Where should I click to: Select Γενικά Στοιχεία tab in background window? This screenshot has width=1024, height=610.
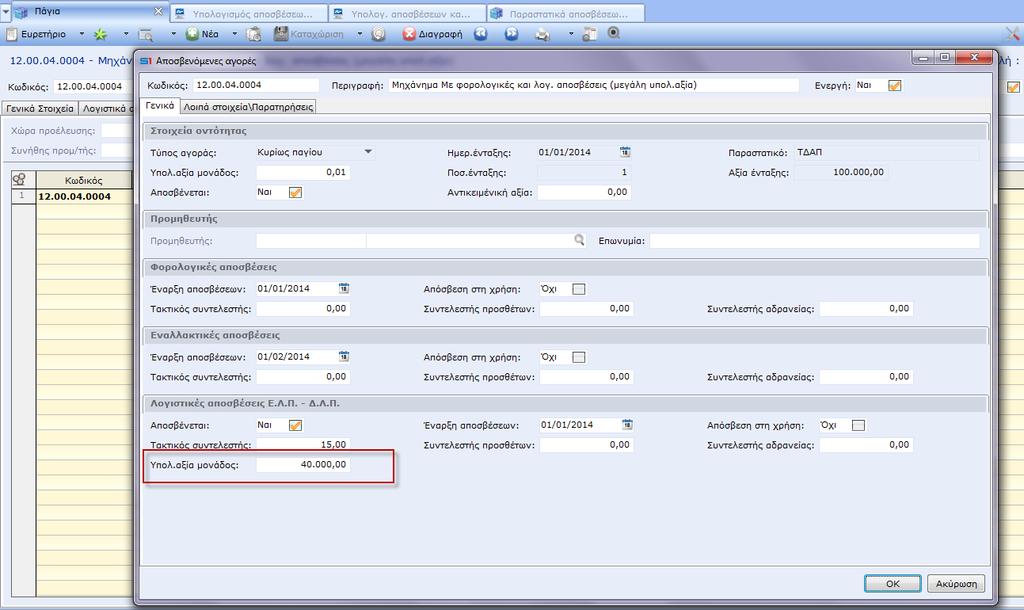[x=40, y=108]
